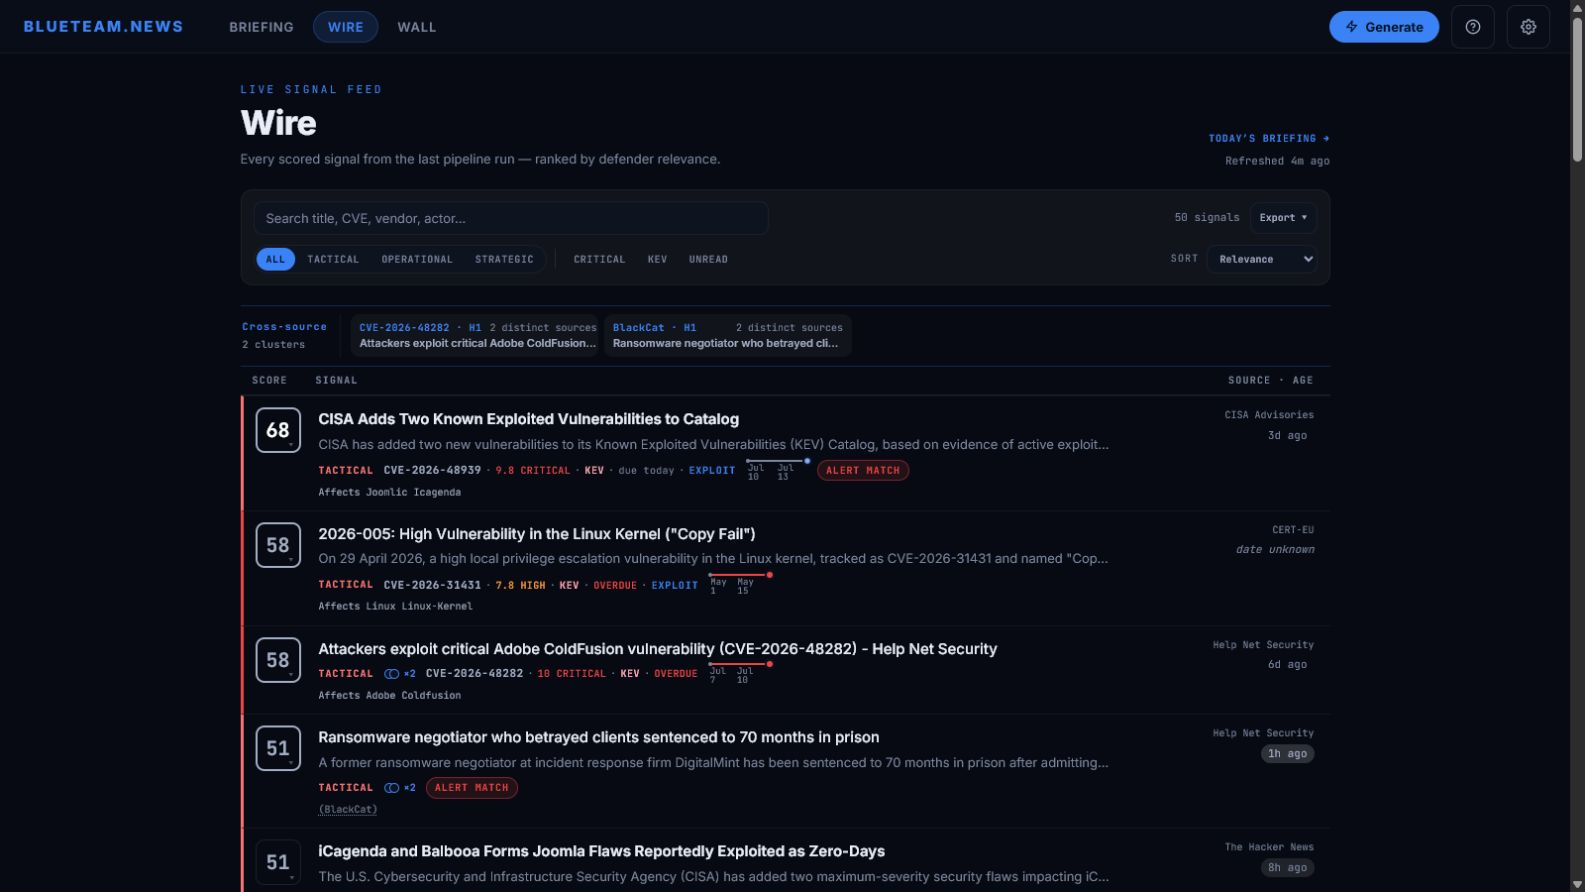This screenshot has height=892, width=1585.
Task: Switch to the WALL tab
Action: click(x=417, y=27)
